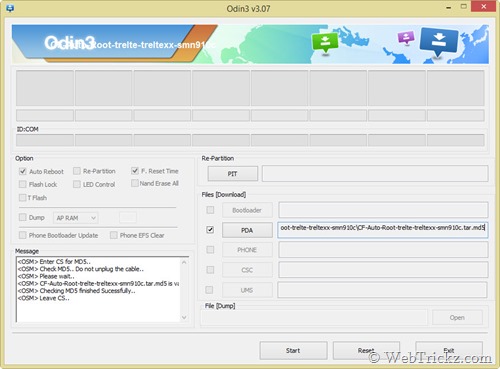
Task: Click the PIT file path field
Action: click(x=375, y=174)
